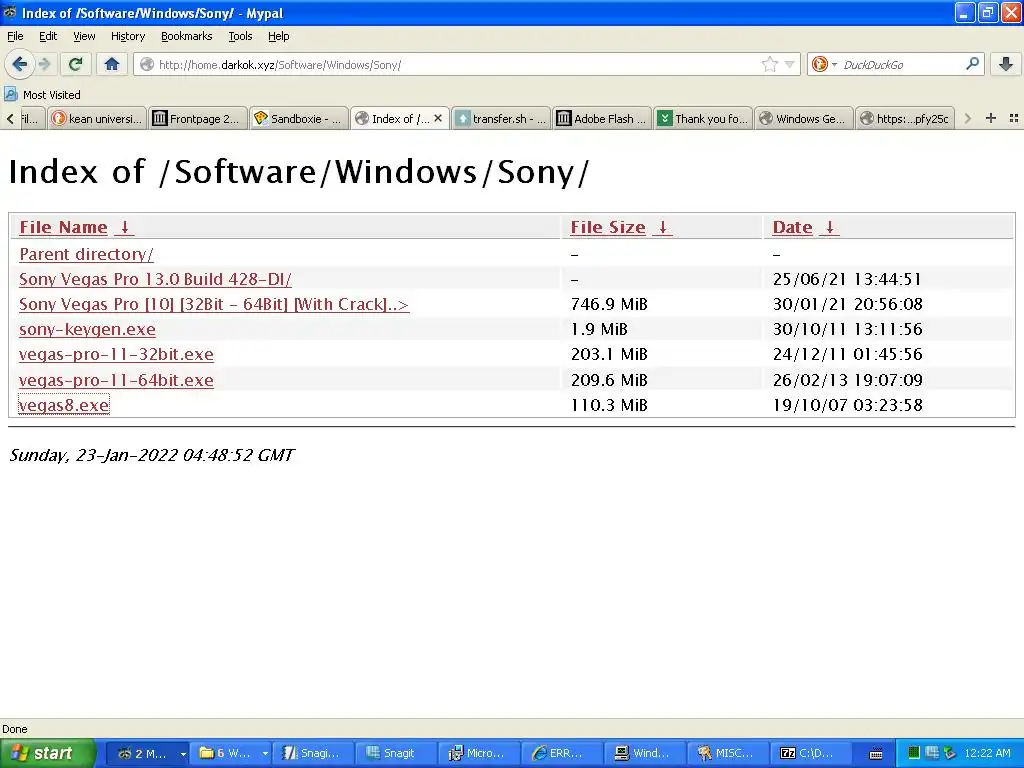
Task: Switch to the 7-Zip C:\D... taskbar item
Action: (x=810, y=754)
